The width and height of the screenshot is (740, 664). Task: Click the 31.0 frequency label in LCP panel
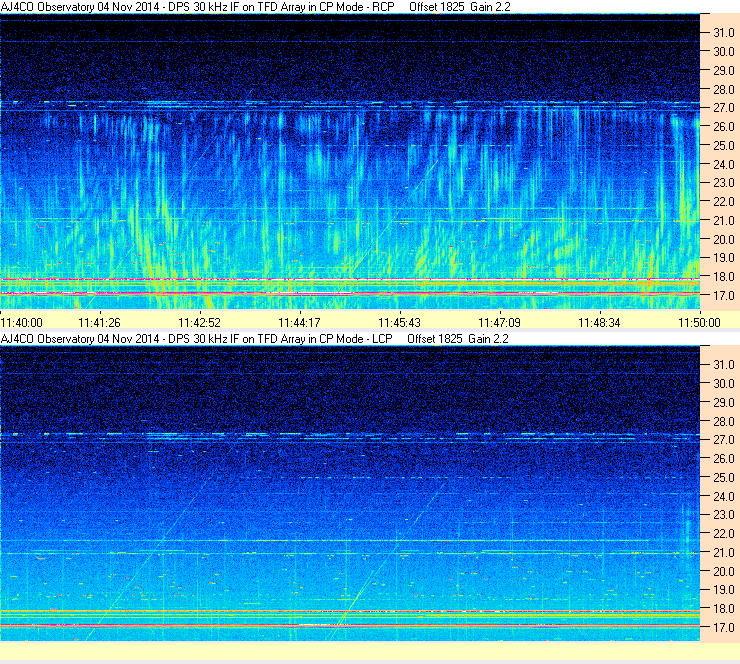(x=724, y=365)
